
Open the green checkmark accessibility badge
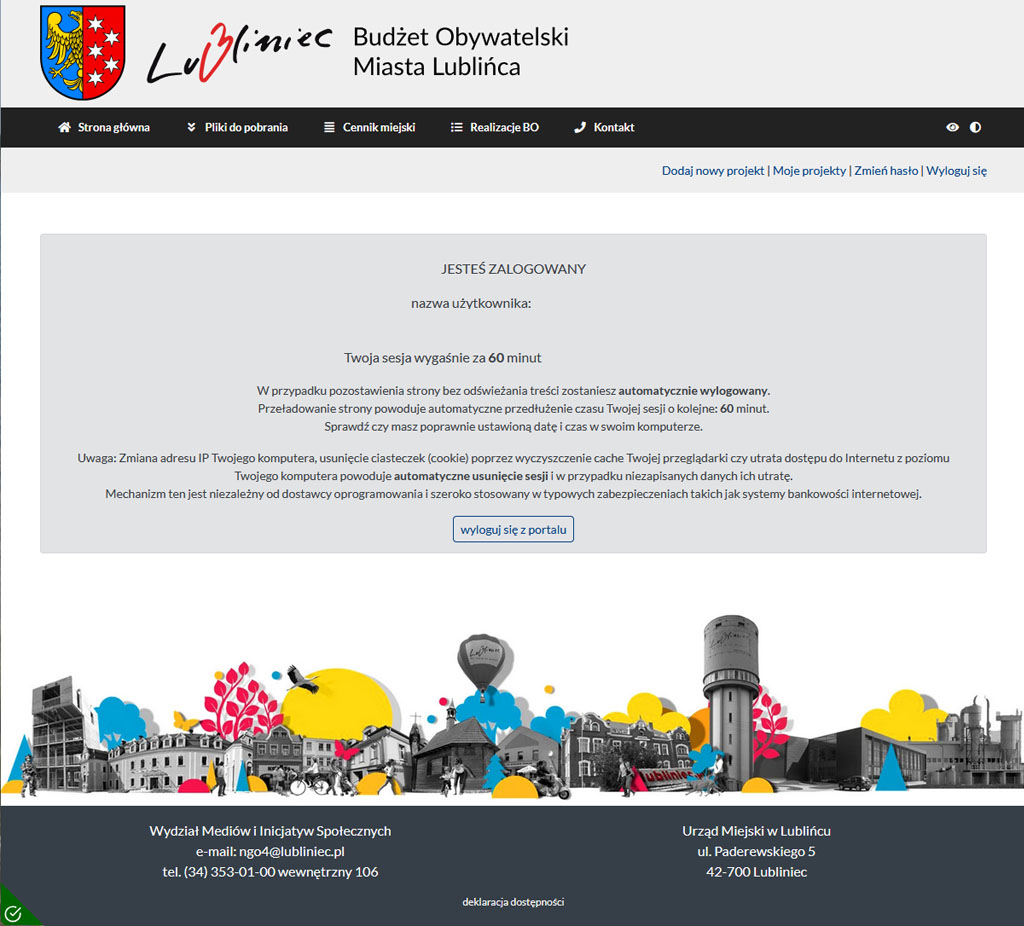tap(13, 912)
